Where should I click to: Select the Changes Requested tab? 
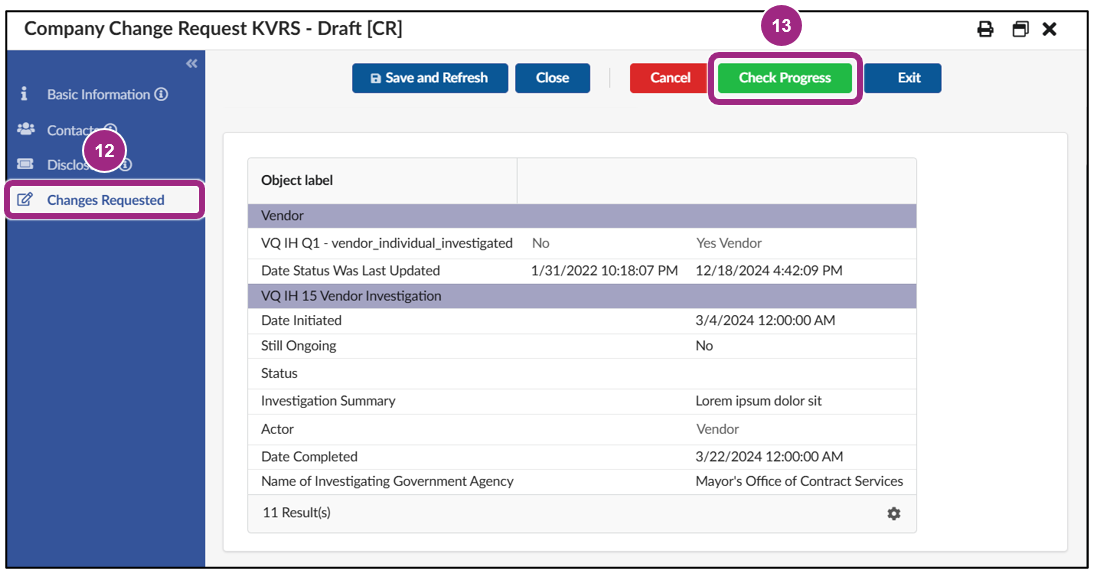click(x=105, y=200)
